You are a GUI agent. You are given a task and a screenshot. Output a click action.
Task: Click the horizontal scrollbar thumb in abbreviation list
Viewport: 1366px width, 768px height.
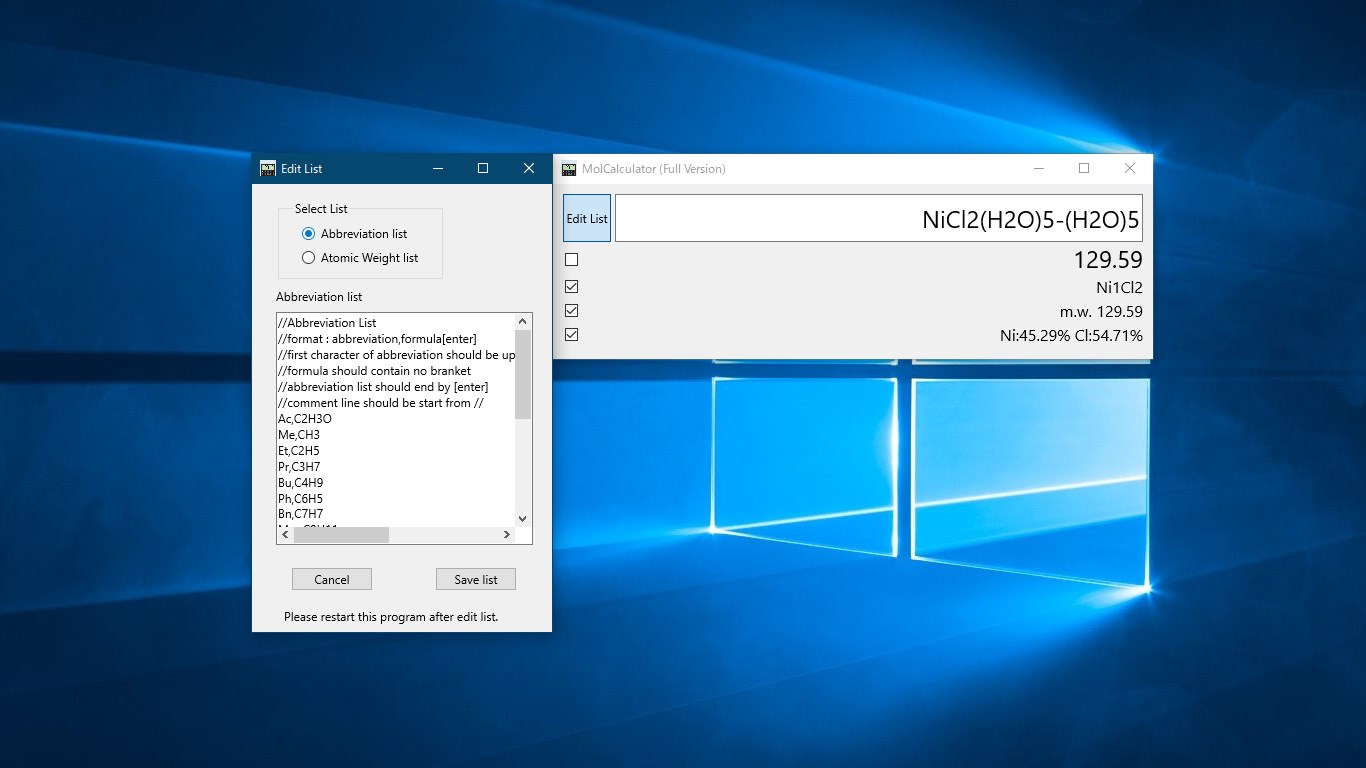[341, 535]
